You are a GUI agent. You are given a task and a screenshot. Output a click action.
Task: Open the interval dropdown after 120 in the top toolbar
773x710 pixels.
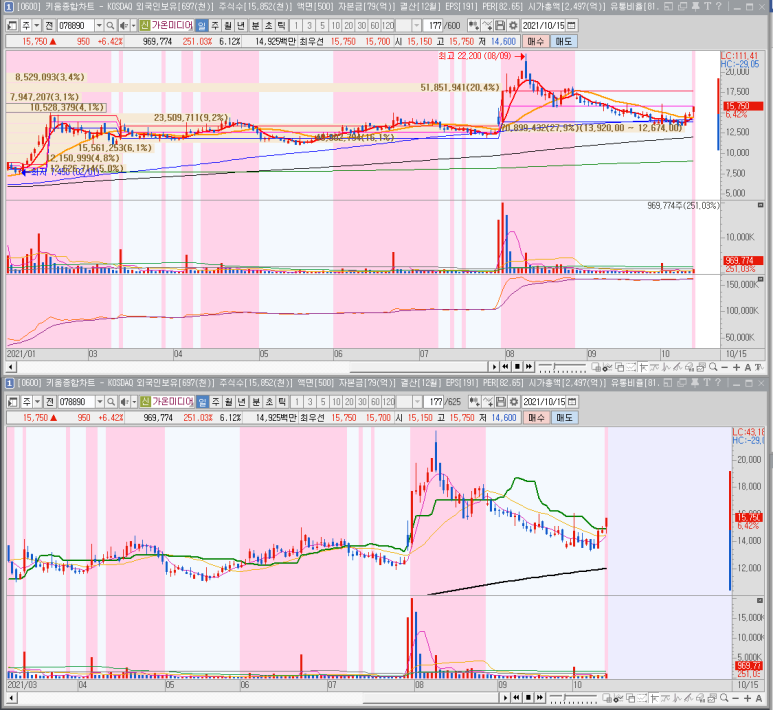(x=417, y=26)
